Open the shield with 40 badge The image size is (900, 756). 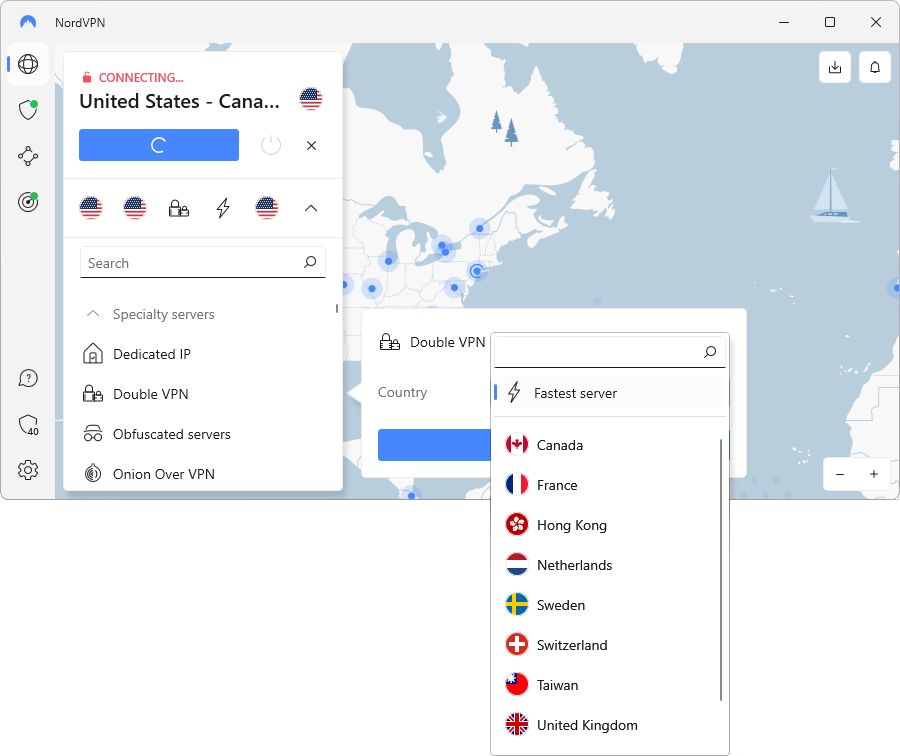[28, 425]
